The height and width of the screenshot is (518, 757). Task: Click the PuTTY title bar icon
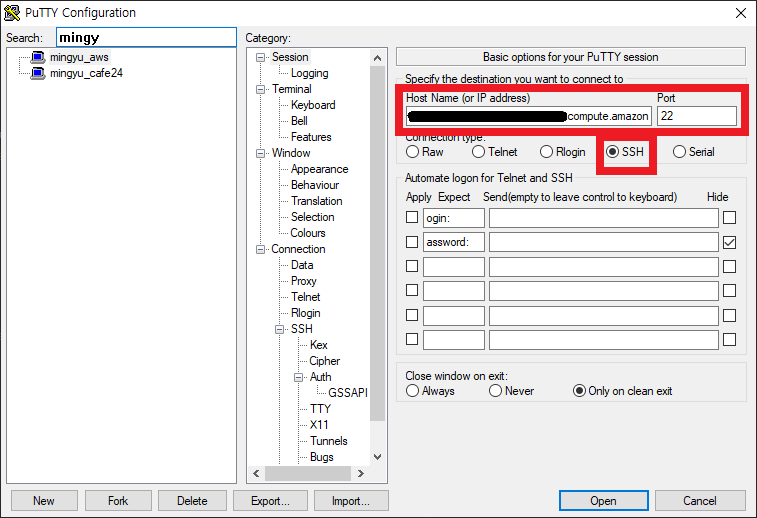12,13
